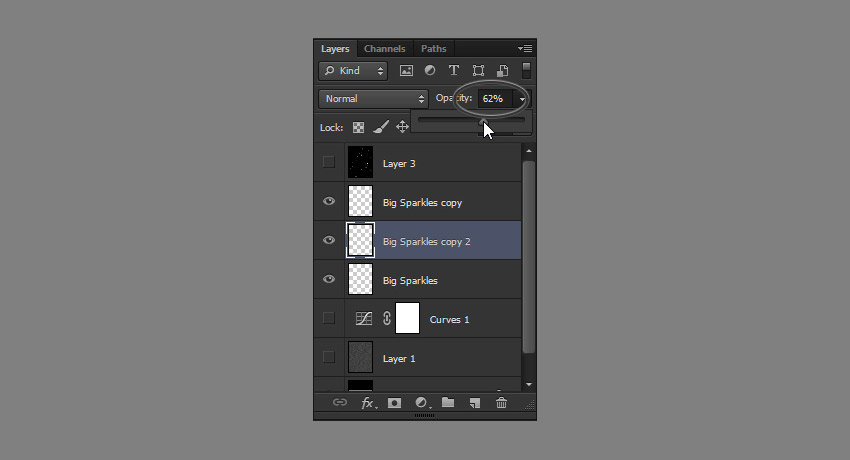This screenshot has height=460, width=850.
Task: Click the opacity slider handle
Action: (482, 121)
